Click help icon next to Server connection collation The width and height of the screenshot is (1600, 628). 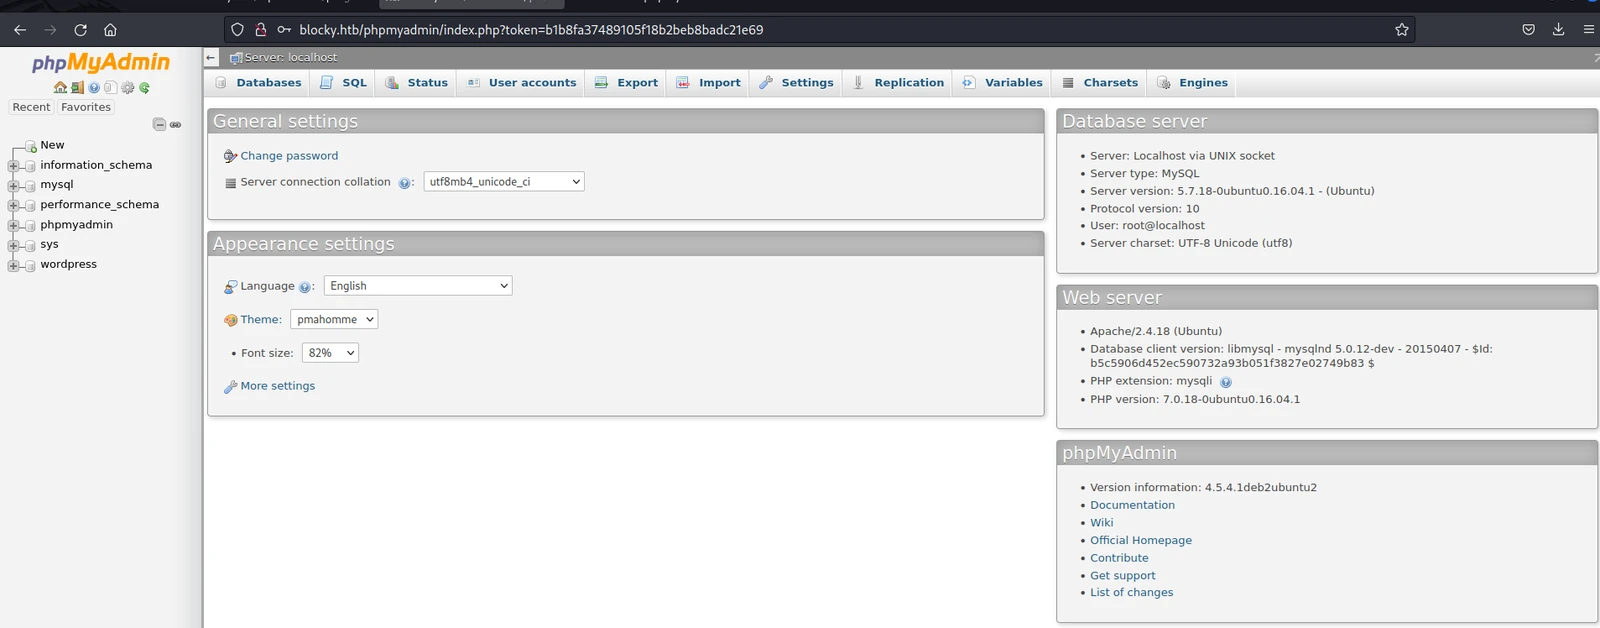pos(405,183)
